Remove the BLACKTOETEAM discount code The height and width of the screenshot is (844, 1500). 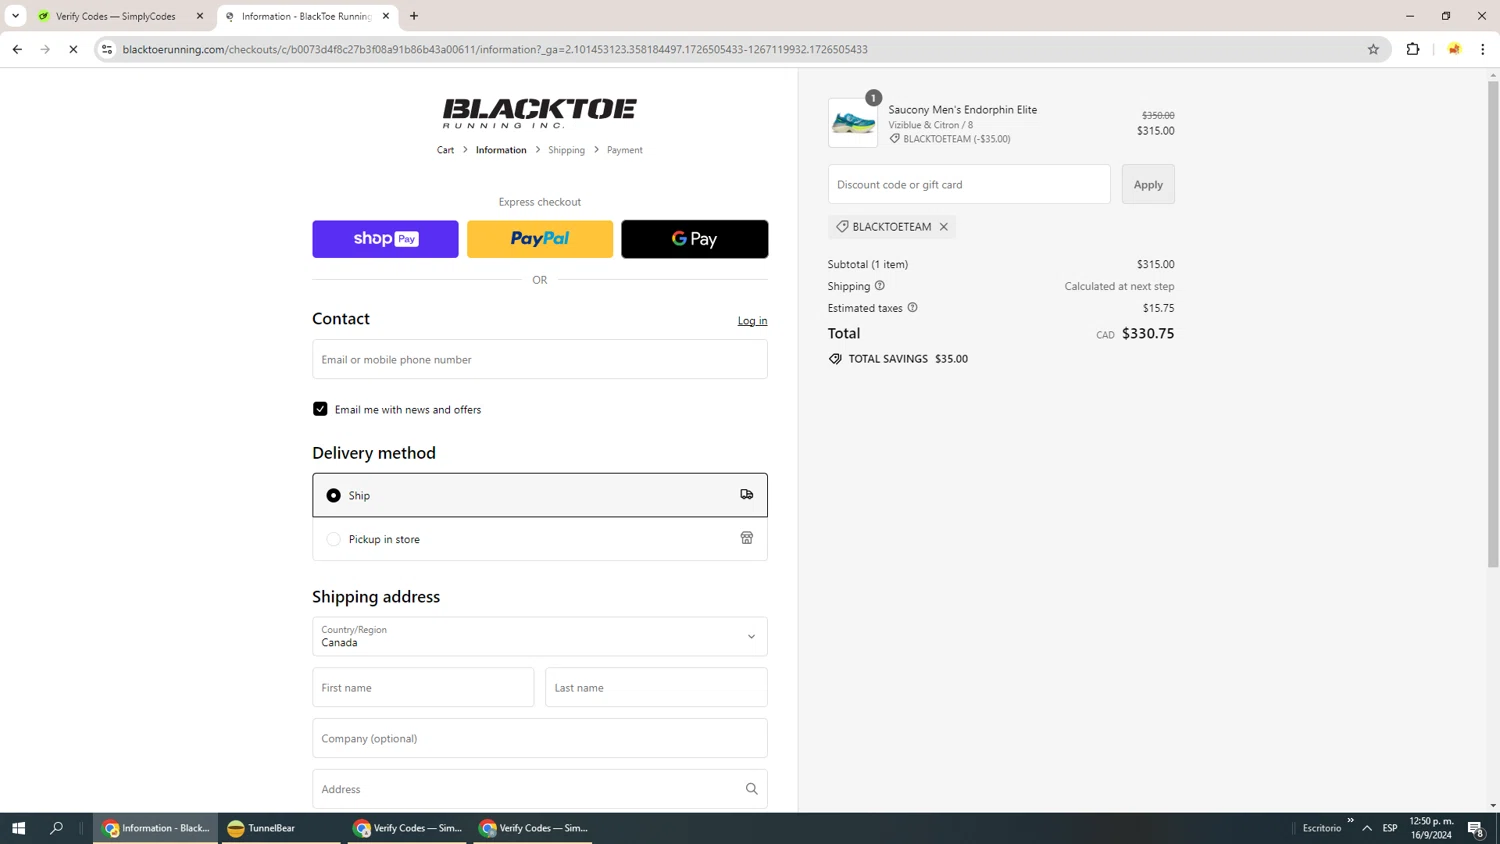click(943, 227)
